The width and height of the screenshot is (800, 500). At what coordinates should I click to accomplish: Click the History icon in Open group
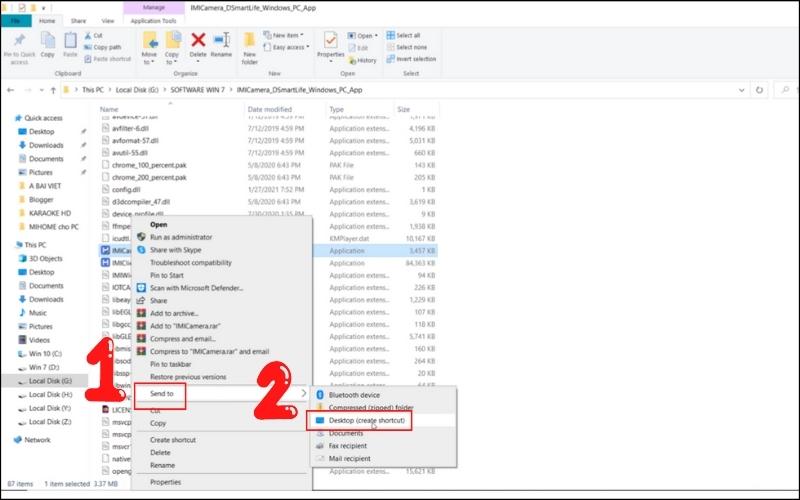[x=363, y=60]
